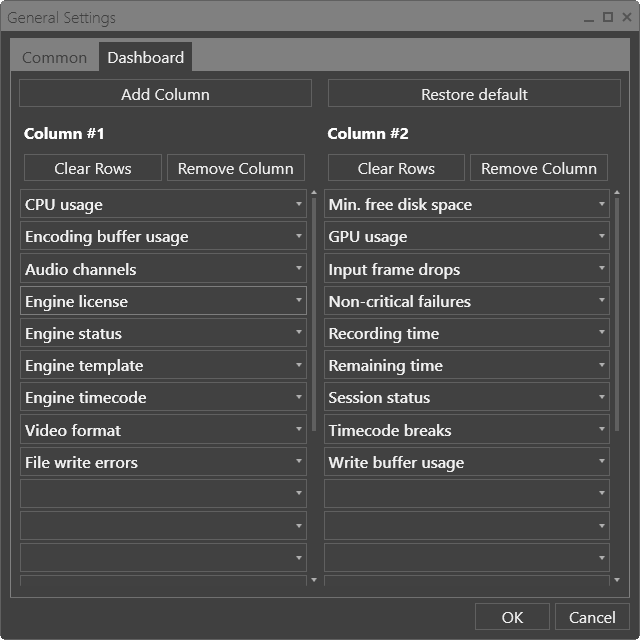
Task: Expand the Encoding buffer usage dropdown
Action: click(x=163, y=237)
